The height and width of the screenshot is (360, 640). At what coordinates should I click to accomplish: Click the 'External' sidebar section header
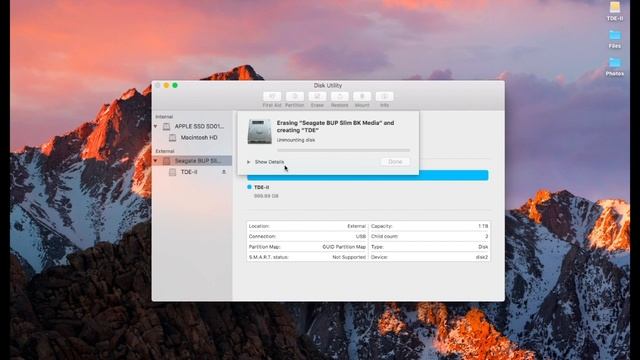[x=165, y=151]
